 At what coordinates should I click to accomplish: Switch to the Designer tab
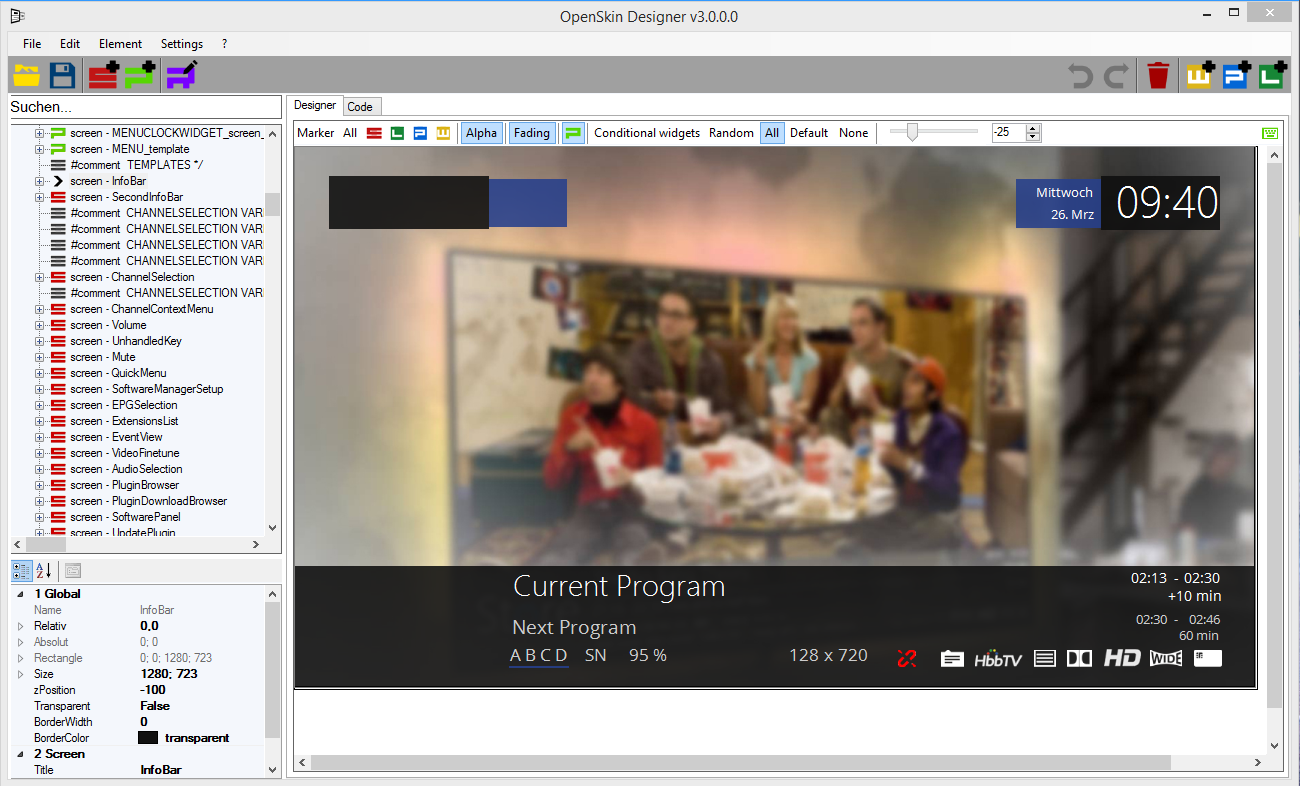[315, 105]
